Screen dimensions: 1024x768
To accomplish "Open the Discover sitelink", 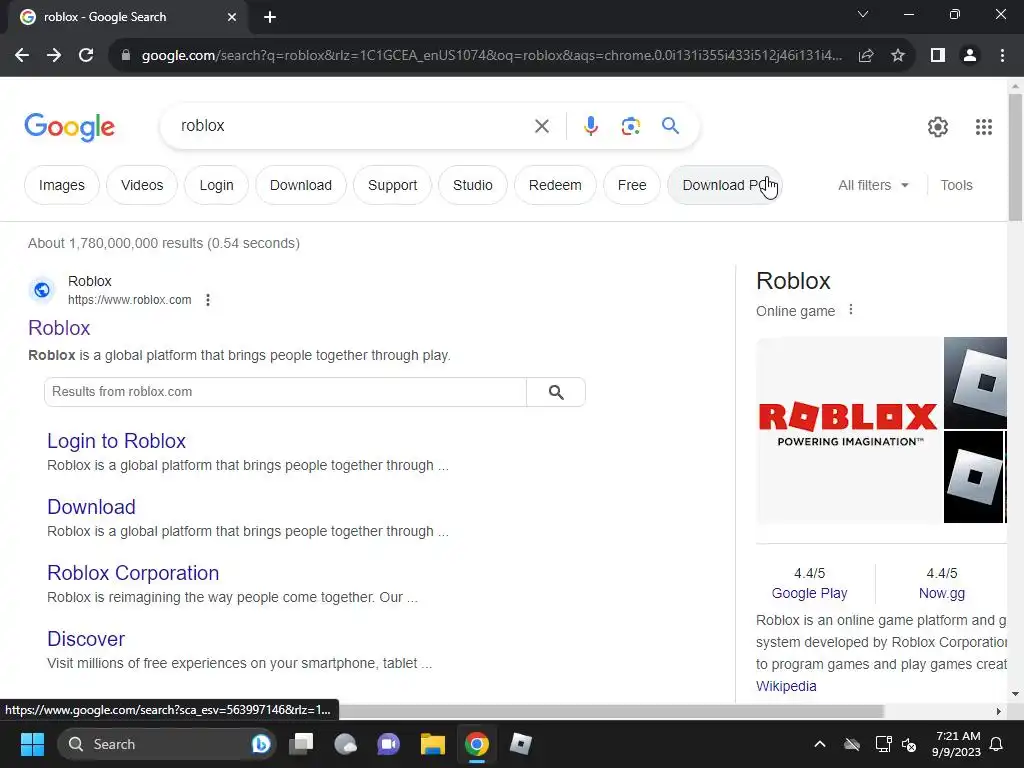I will 86,639.
